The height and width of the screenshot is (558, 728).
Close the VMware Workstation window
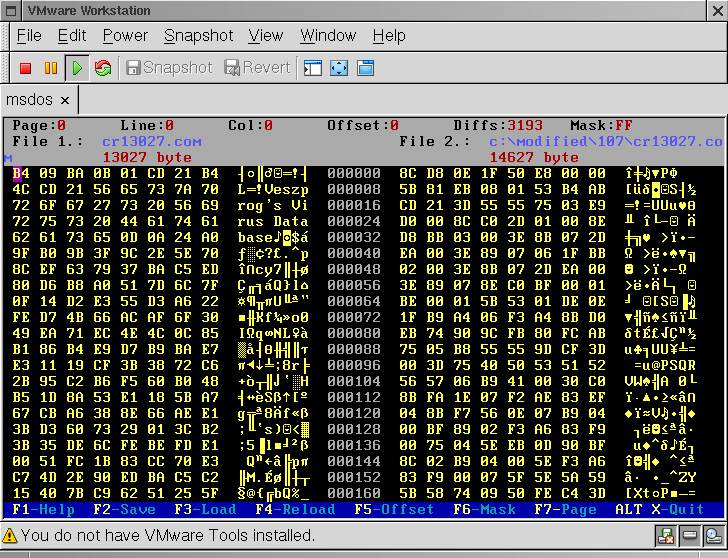(x=717, y=11)
